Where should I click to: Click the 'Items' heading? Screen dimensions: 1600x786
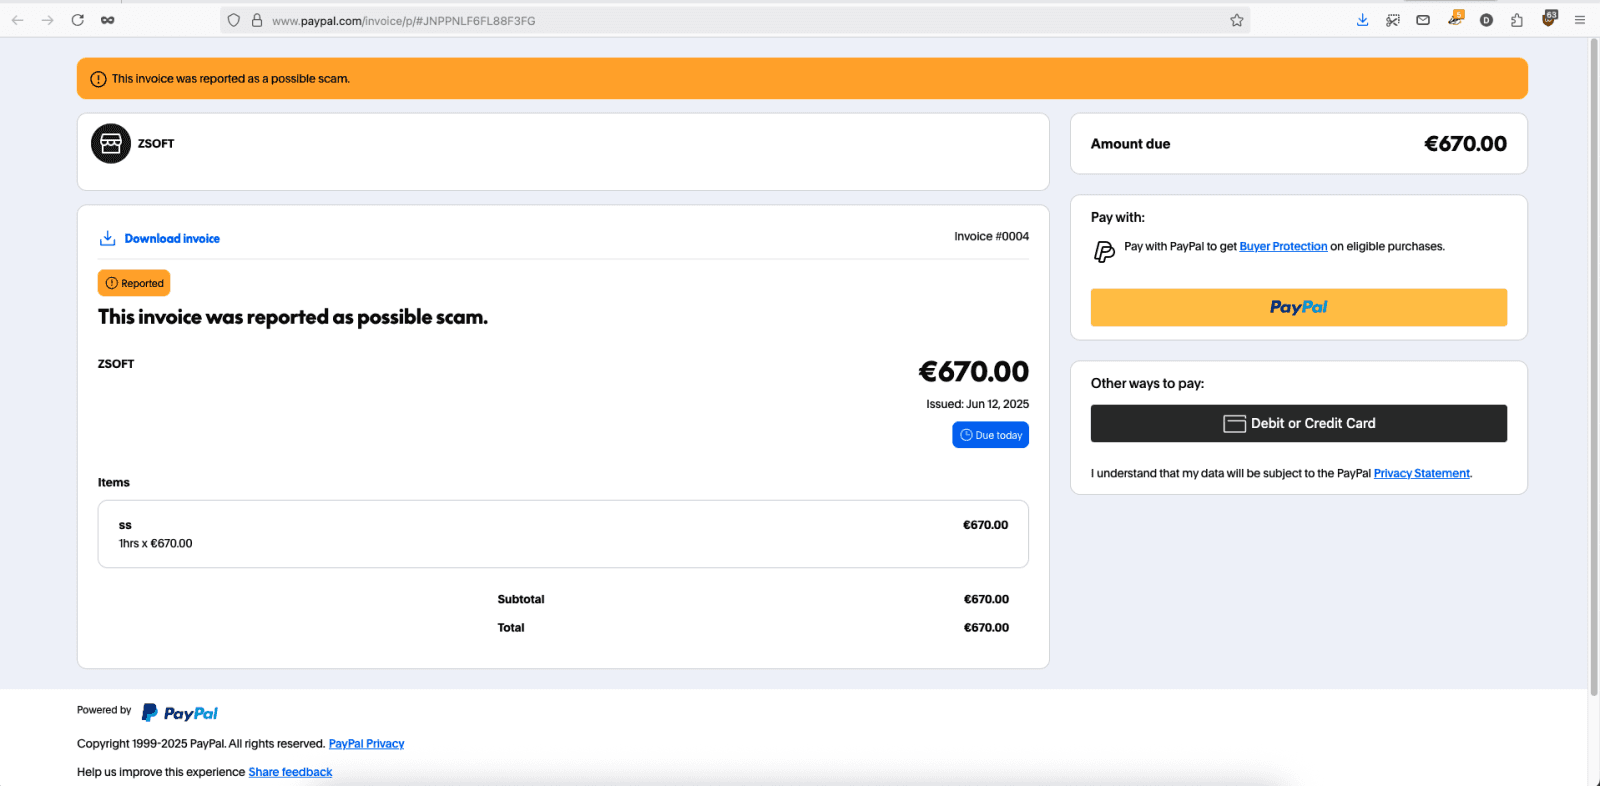pyautogui.click(x=114, y=482)
